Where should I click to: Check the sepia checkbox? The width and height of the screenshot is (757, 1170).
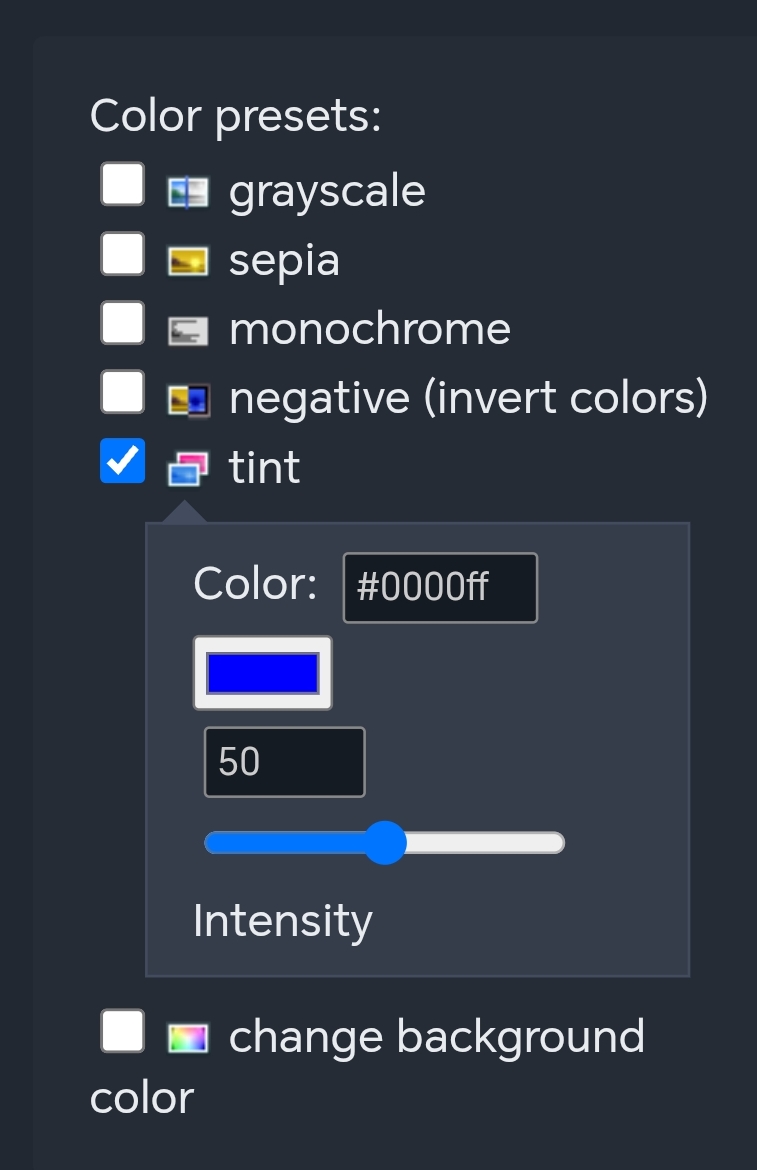tap(123, 255)
